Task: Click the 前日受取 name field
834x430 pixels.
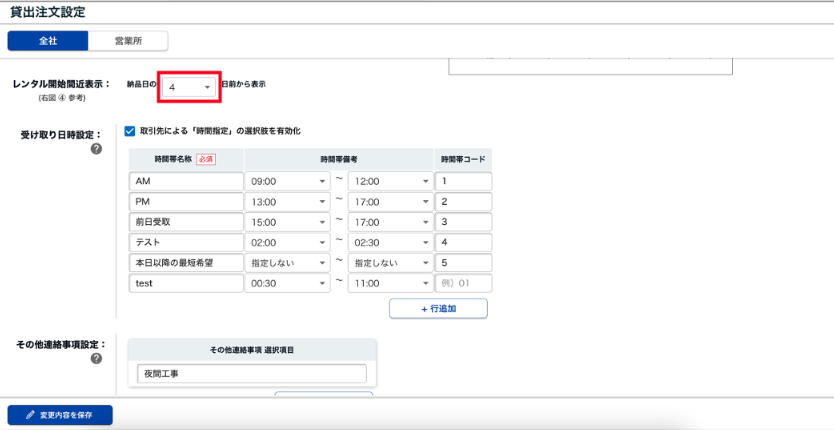Action: [x=186, y=222]
